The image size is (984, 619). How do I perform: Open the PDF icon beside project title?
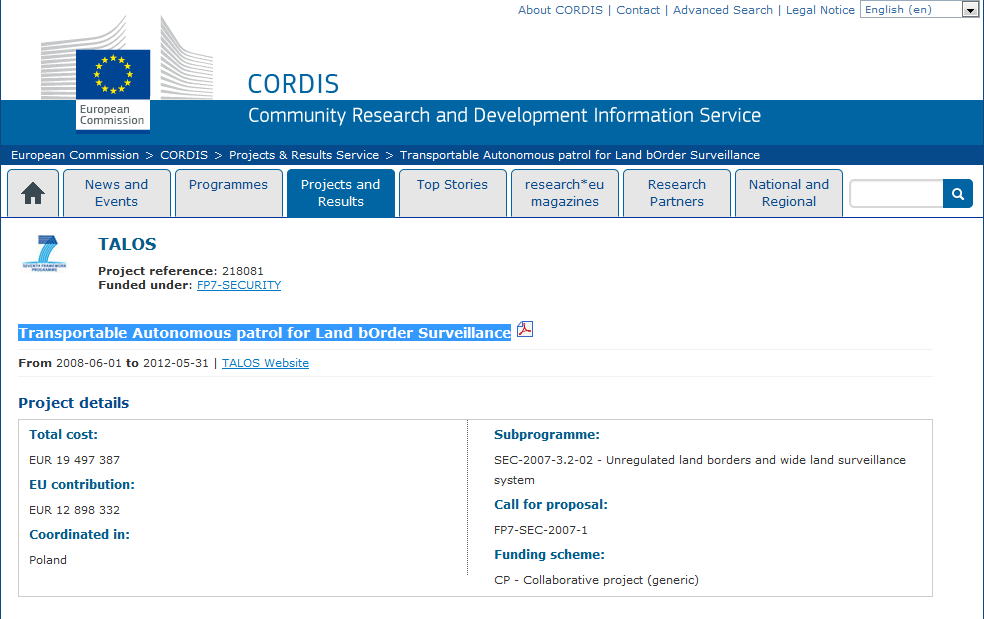(525, 330)
